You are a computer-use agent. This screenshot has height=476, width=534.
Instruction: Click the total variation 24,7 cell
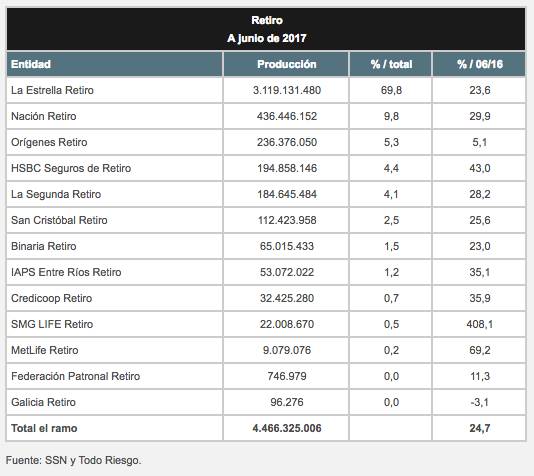(x=479, y=428)
